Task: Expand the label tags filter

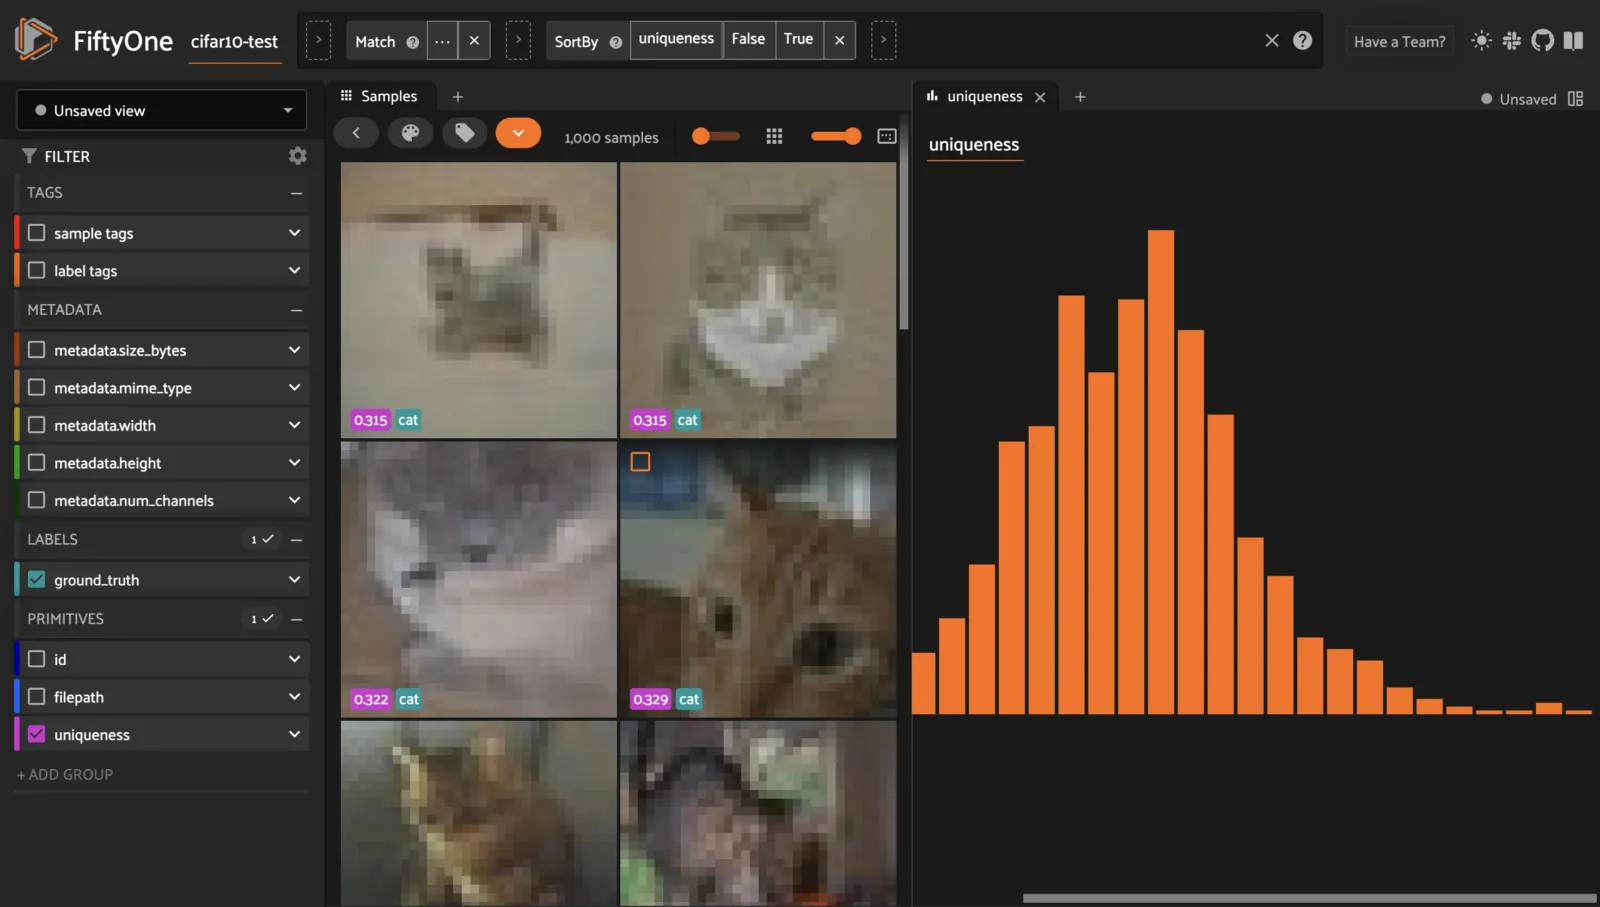Action: [294, 270]
